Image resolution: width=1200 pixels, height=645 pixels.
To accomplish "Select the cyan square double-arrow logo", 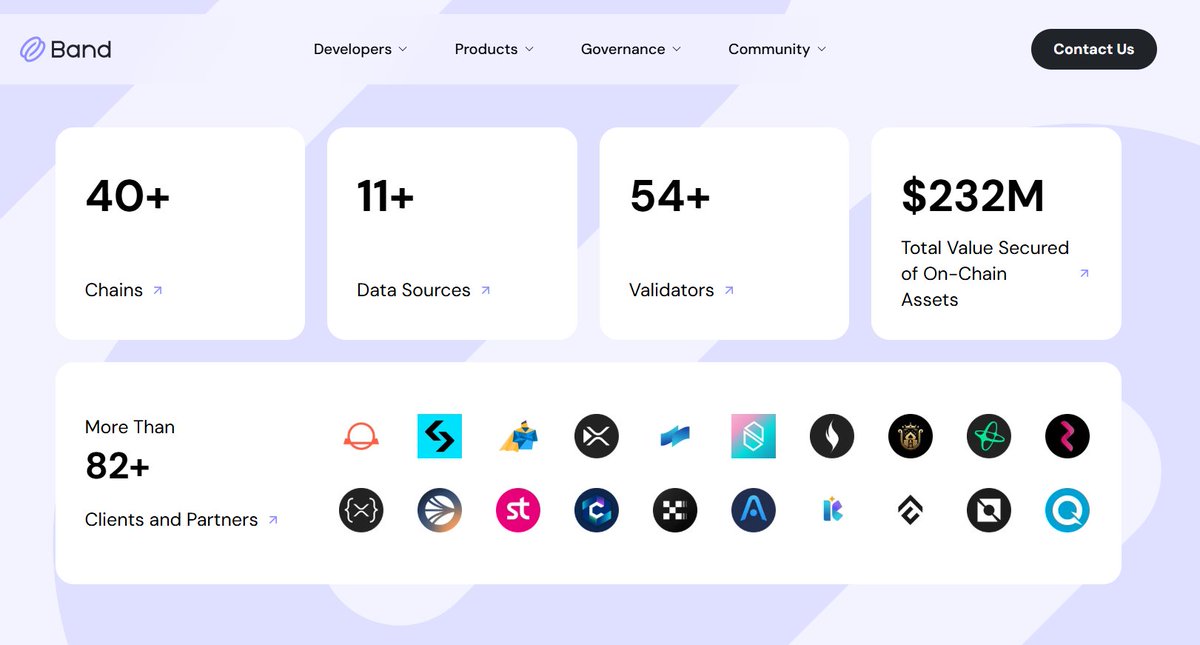I will (x=439, y=436).
